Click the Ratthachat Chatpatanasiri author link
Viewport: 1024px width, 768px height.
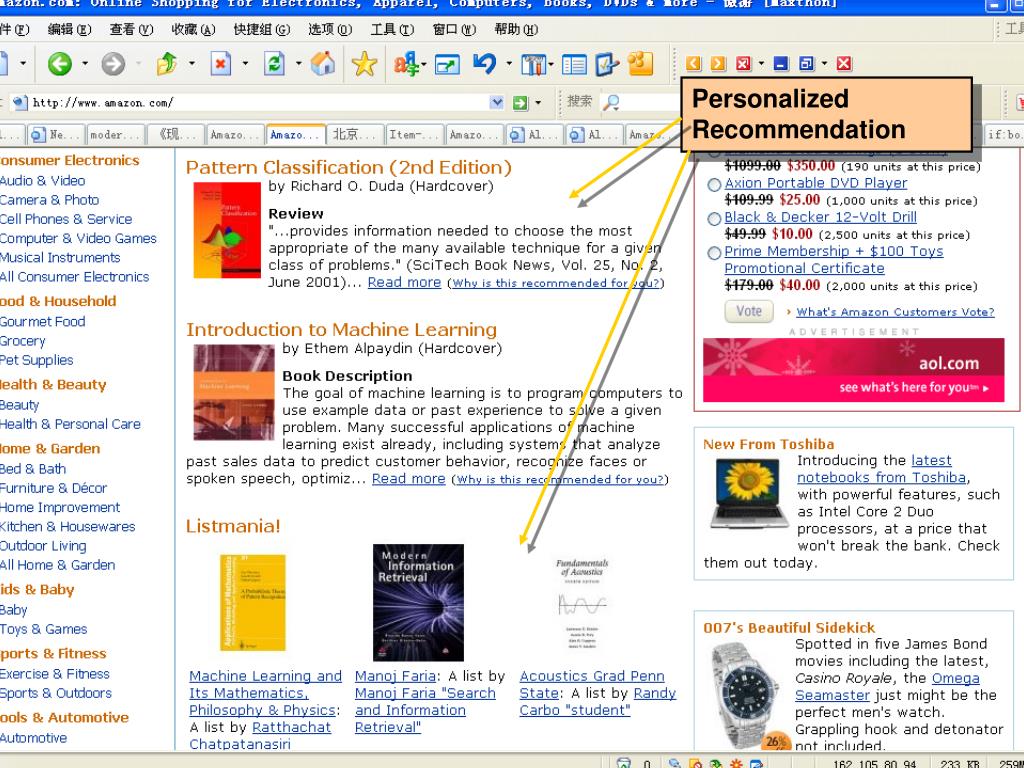click(x=260, y=735)
